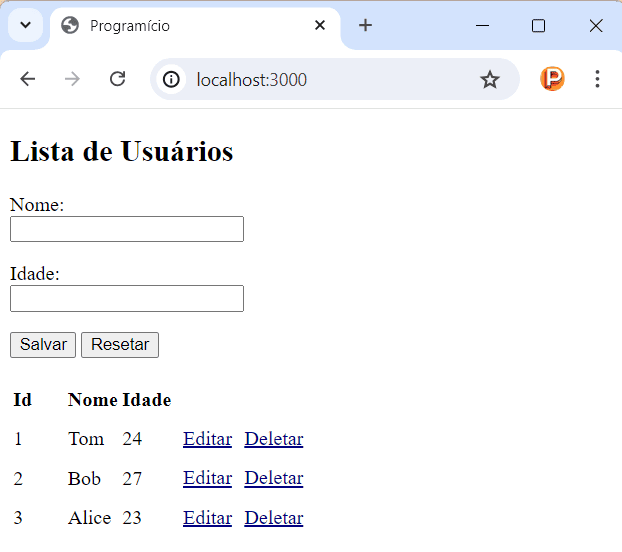Screen dimensions: 622x552
Task: Maximize the browser window
Action: [538, 26]
